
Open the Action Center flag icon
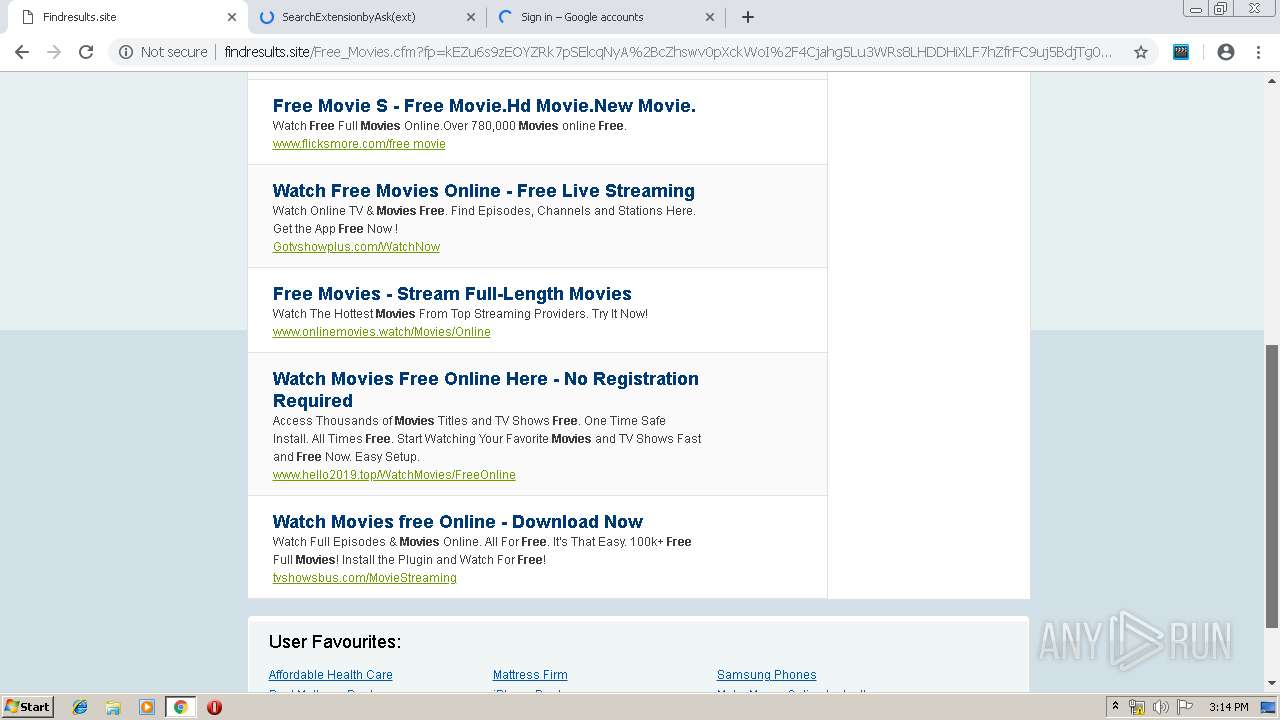coord(1185,707)
